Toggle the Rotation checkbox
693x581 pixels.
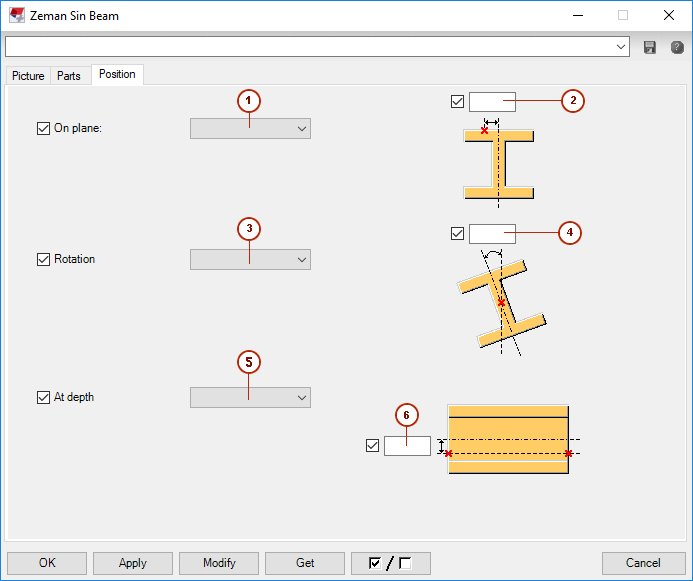pos(43,259)
